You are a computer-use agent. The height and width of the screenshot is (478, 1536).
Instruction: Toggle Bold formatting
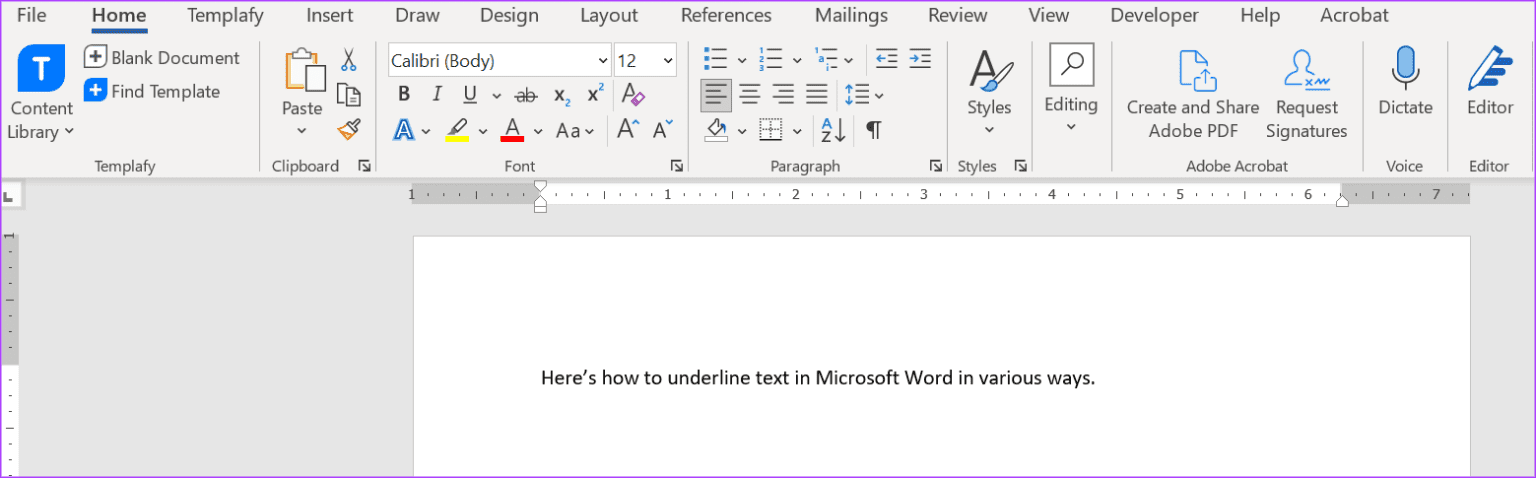(x=404, y=95)
